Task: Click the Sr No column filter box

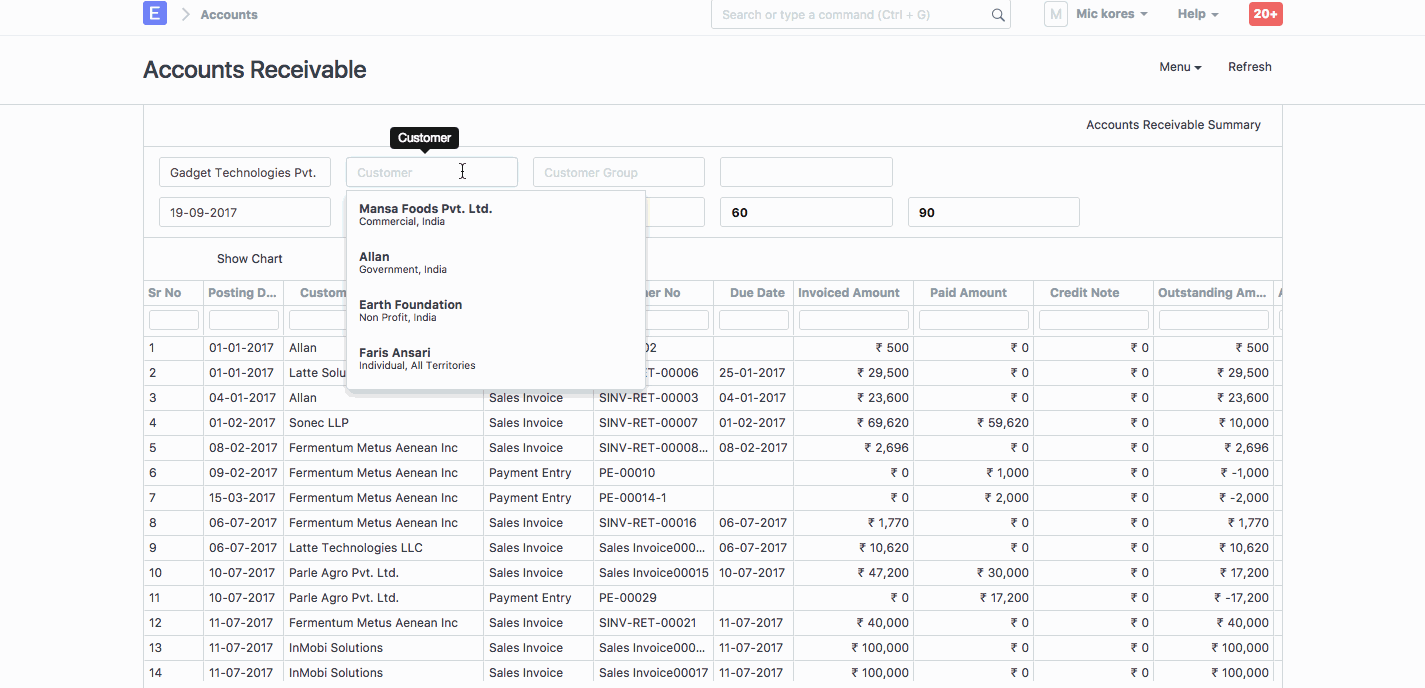Action: click(174, 320)
